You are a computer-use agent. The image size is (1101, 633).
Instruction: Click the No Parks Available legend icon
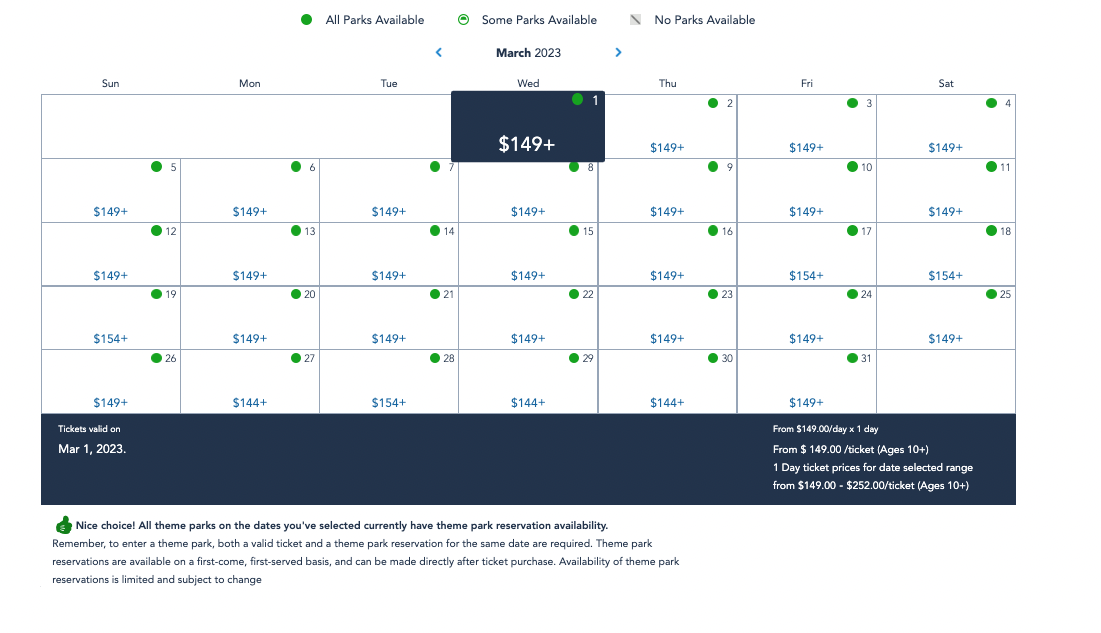click(636, 20)
